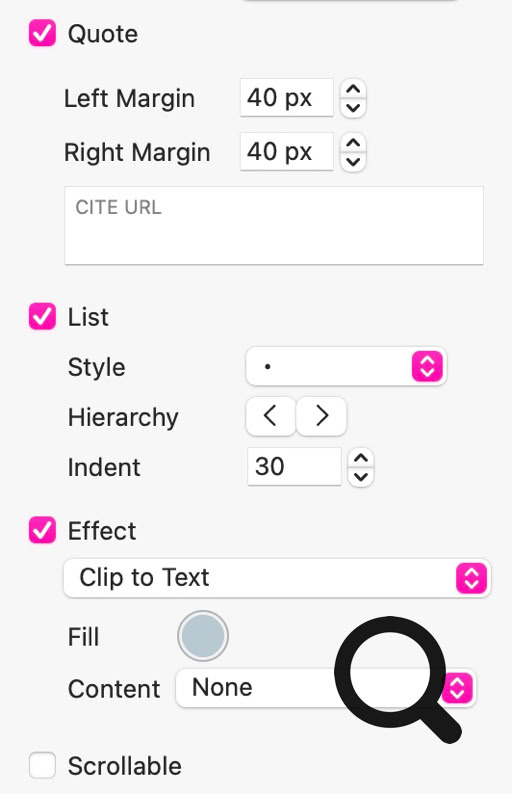The width and height of the screenshot is (512, 794).
Task: Open the Clip to Text effect dropdown
Action: click(277, 578)
